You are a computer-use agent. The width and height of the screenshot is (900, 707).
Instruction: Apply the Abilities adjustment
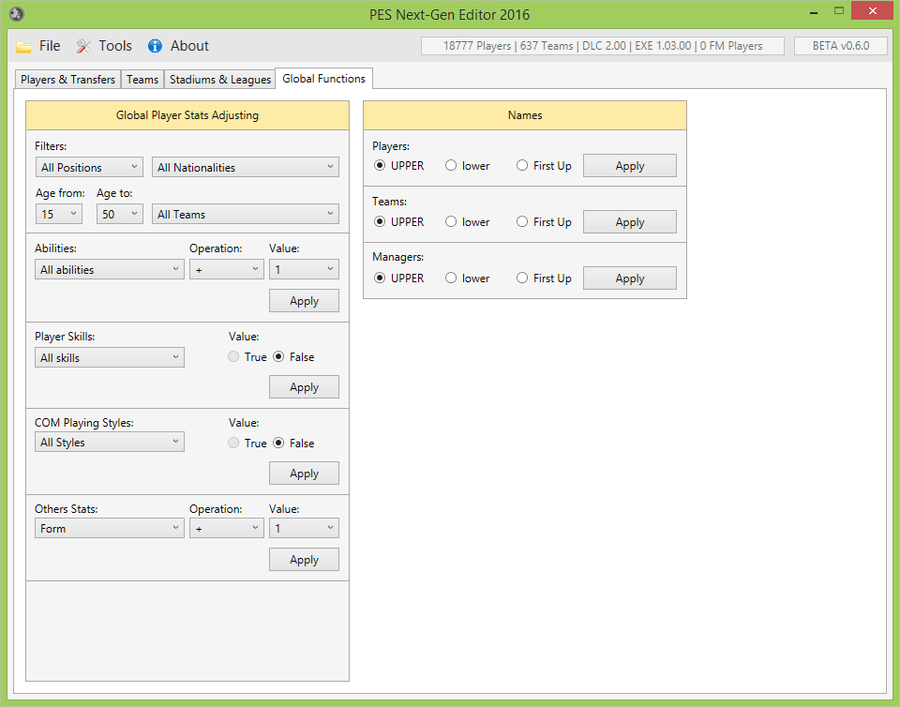(x=304, y=301)
